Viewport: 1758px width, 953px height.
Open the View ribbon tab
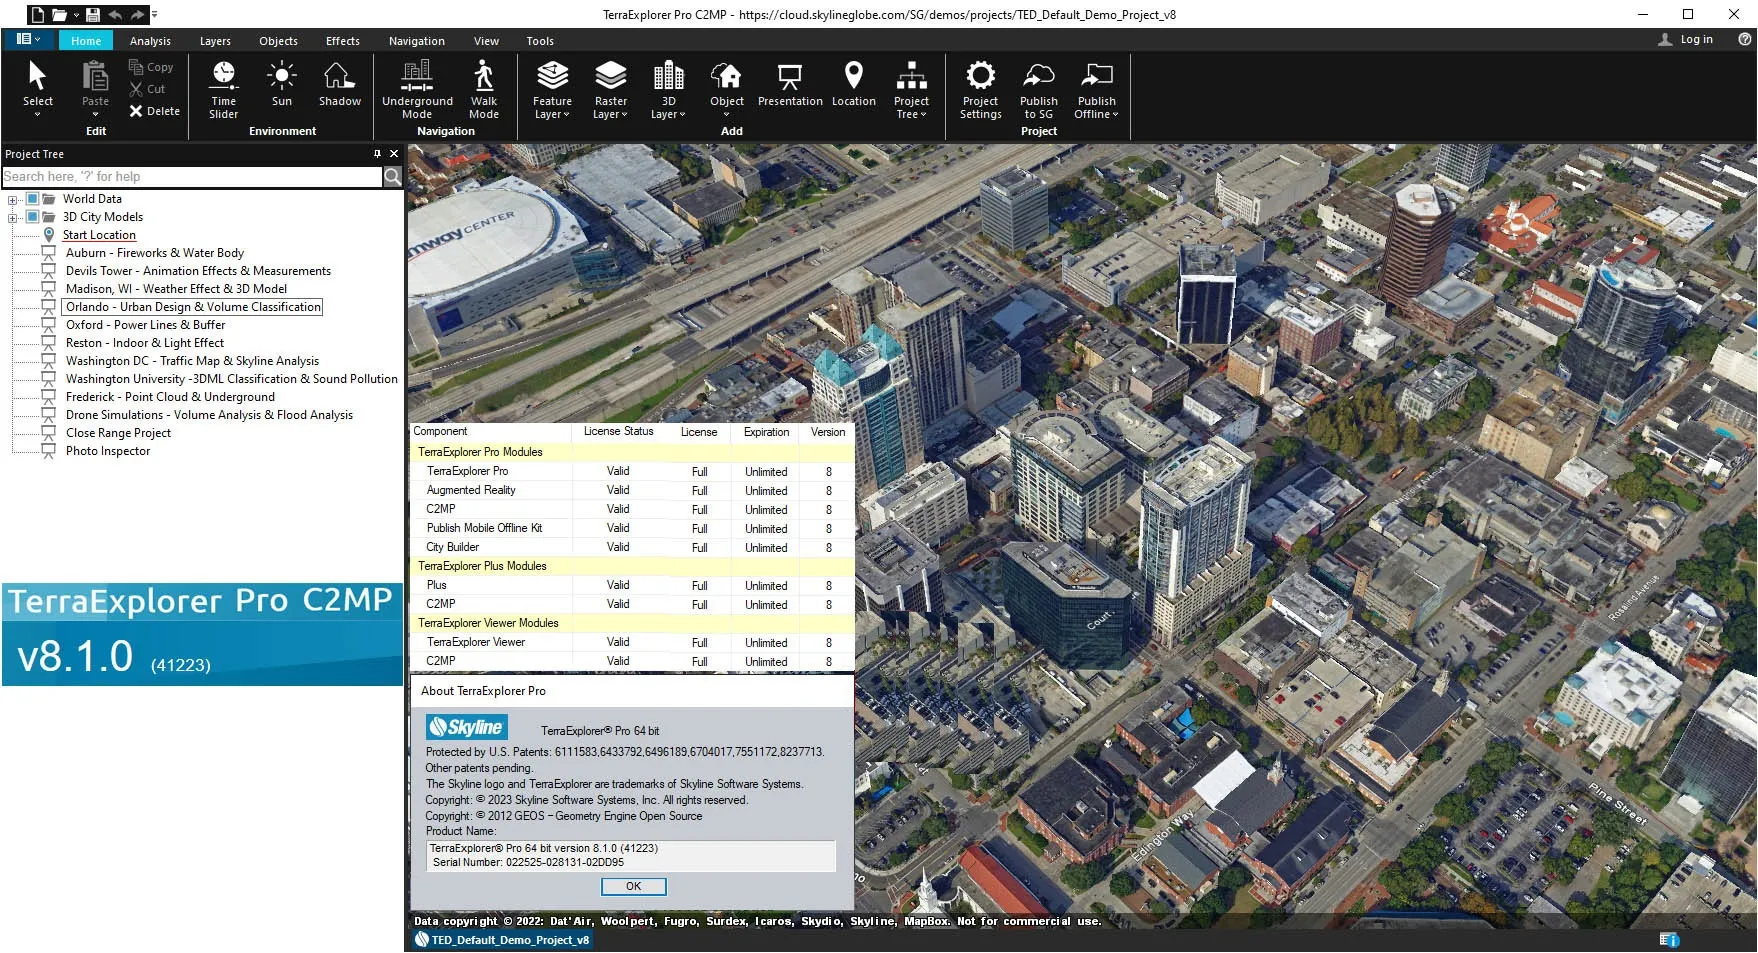(486, 41)
